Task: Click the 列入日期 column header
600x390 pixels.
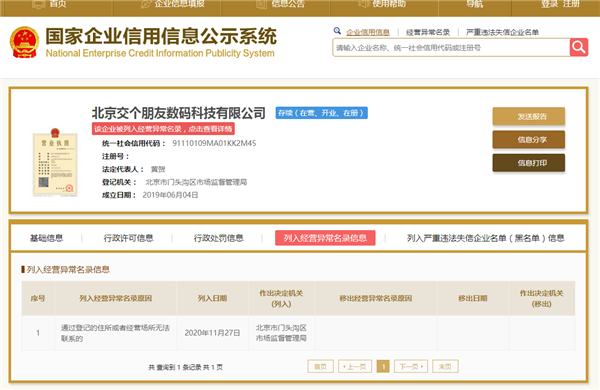Action: 212,299
